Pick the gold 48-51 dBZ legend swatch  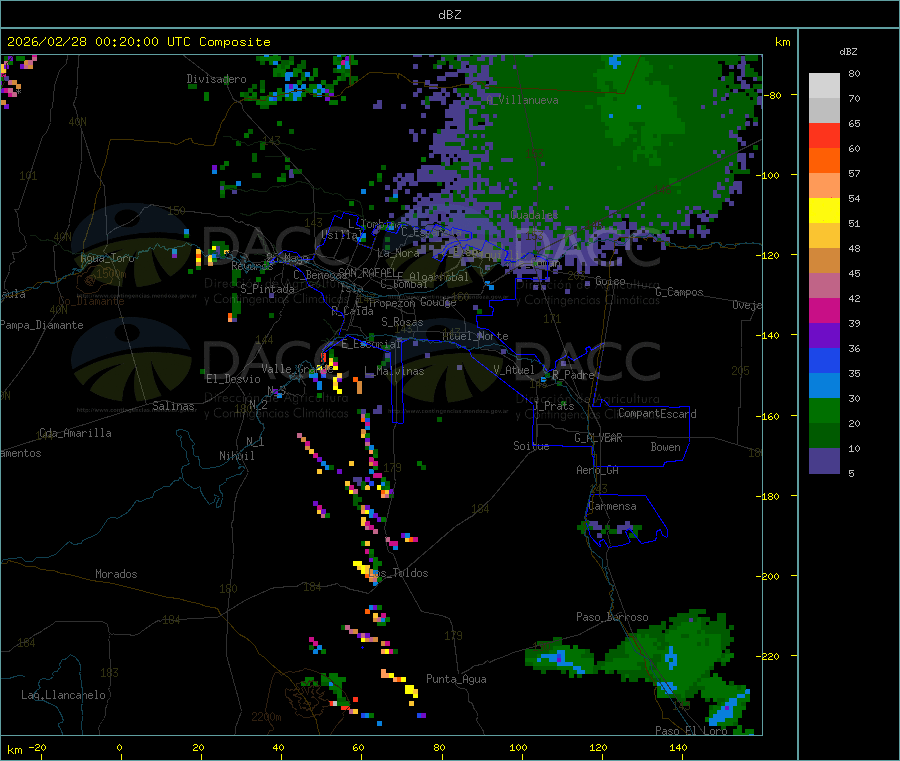click(x=824, y=236)
